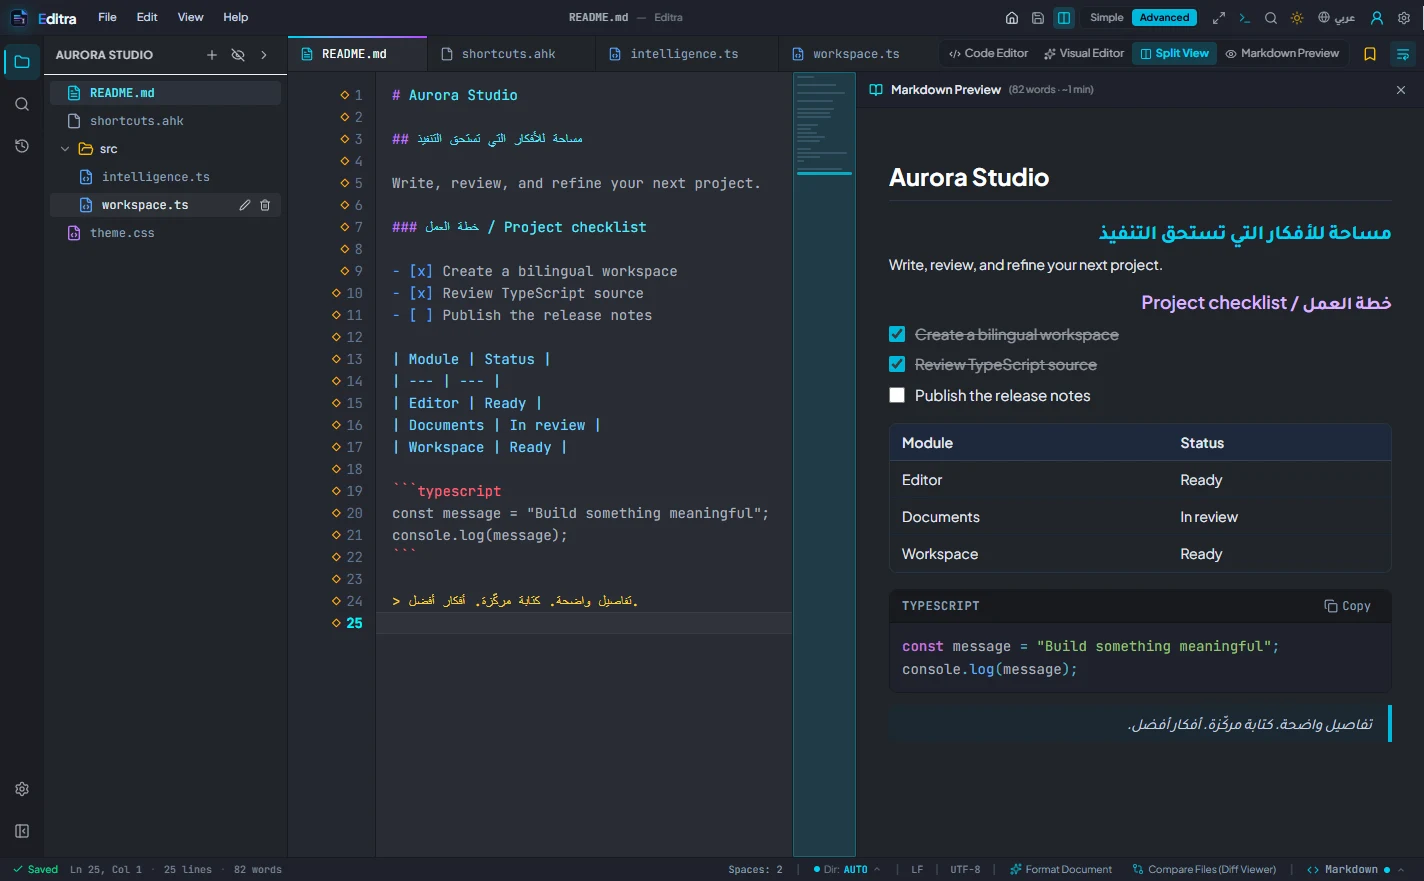The image size is (1424, 881).
Task: Click the minimap code overview
Action: [x=824, y=464]
